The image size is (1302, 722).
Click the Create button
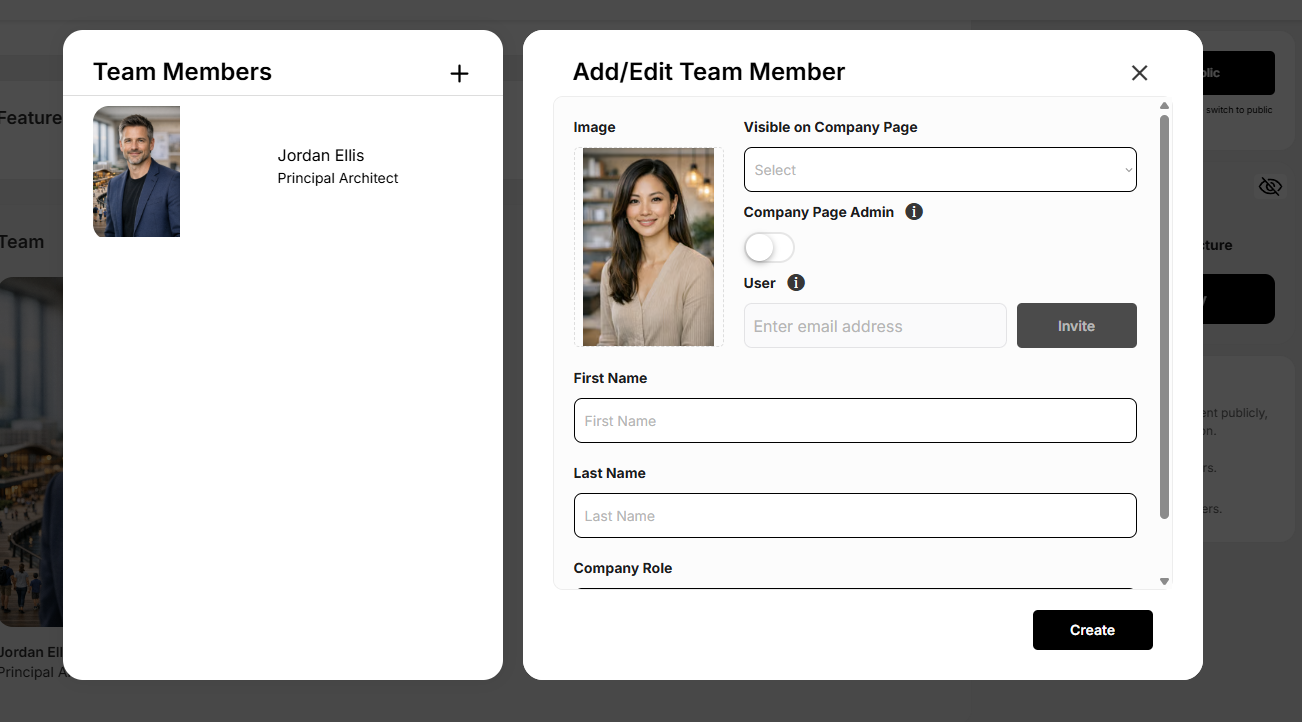1092,630
